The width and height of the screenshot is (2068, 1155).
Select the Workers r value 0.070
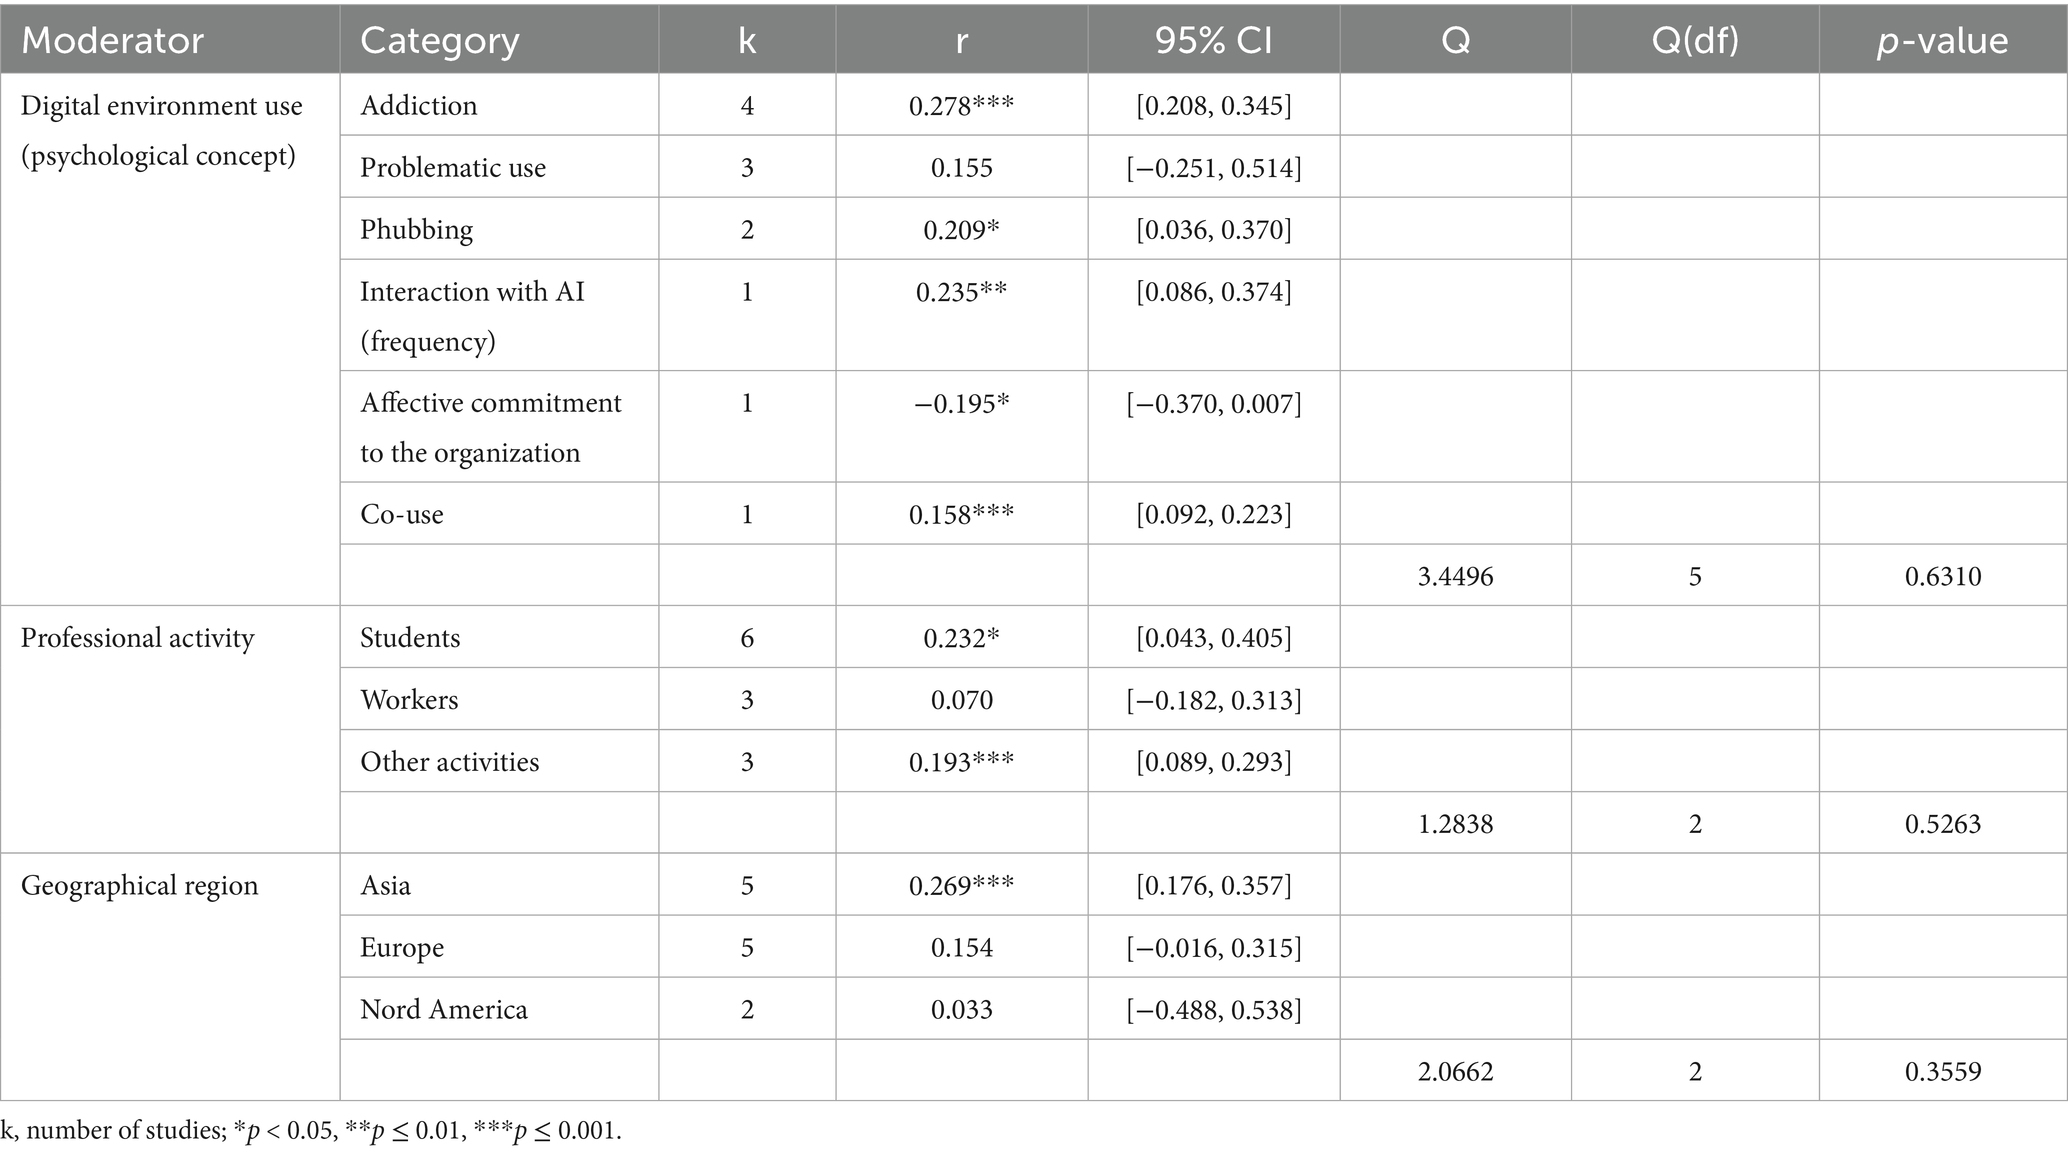coord(962,700)
